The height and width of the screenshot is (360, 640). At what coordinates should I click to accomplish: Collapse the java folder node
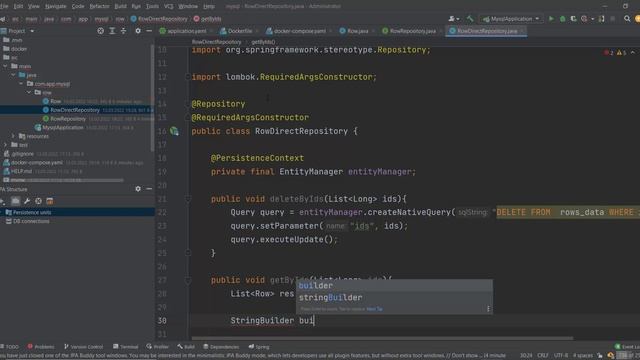13,75
